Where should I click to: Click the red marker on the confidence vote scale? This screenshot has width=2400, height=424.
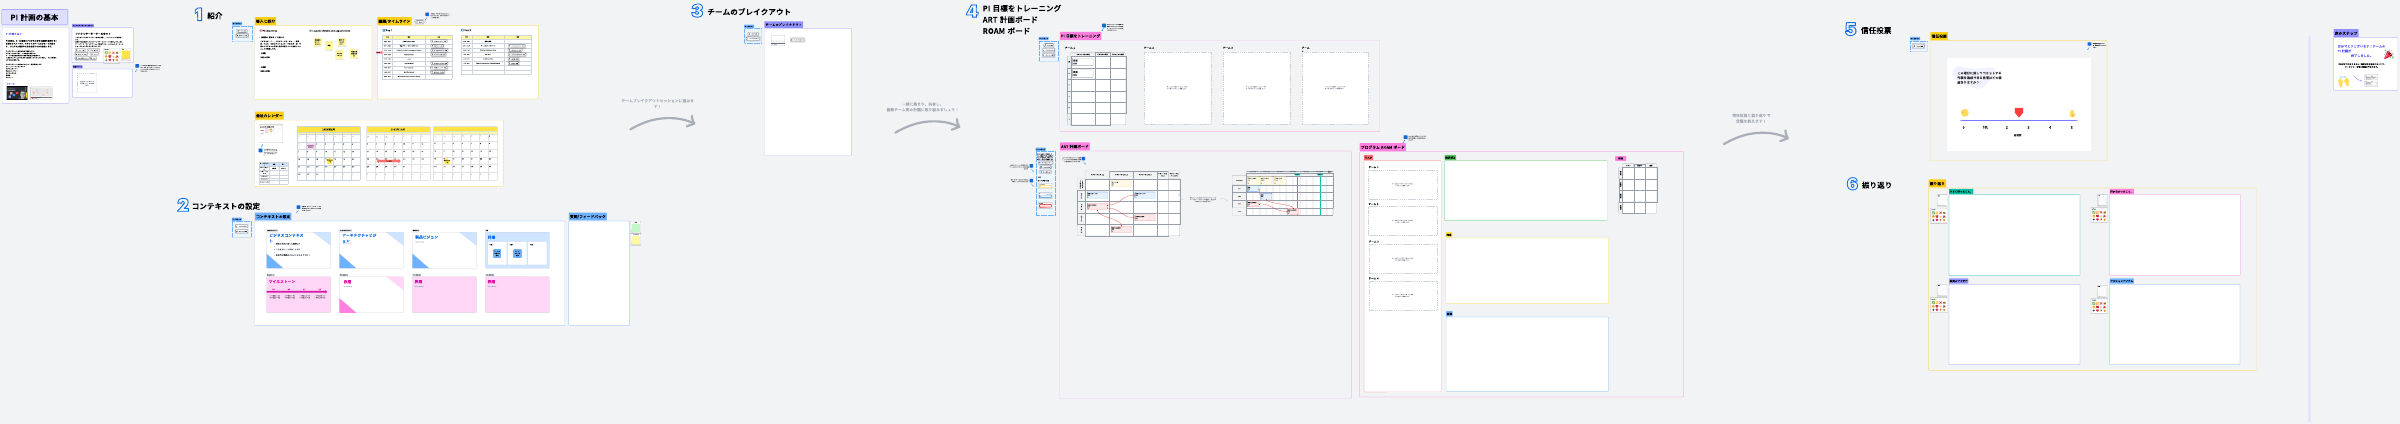[x=2018, y=112]
